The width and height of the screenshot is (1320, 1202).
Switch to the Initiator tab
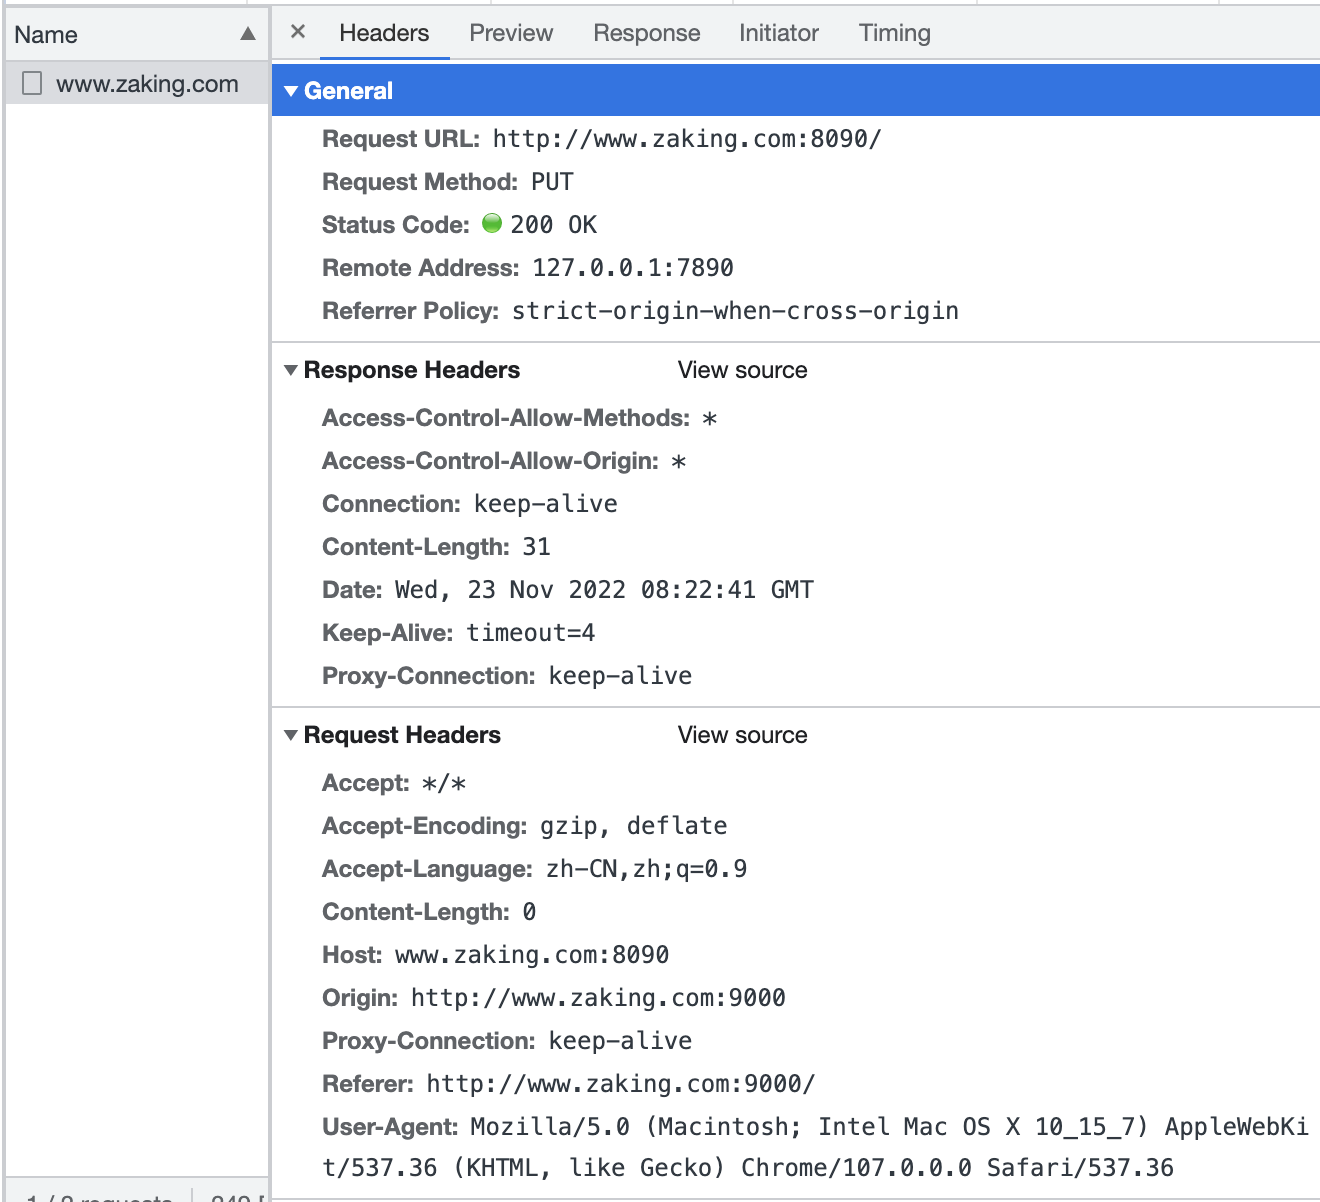[779, 33]
